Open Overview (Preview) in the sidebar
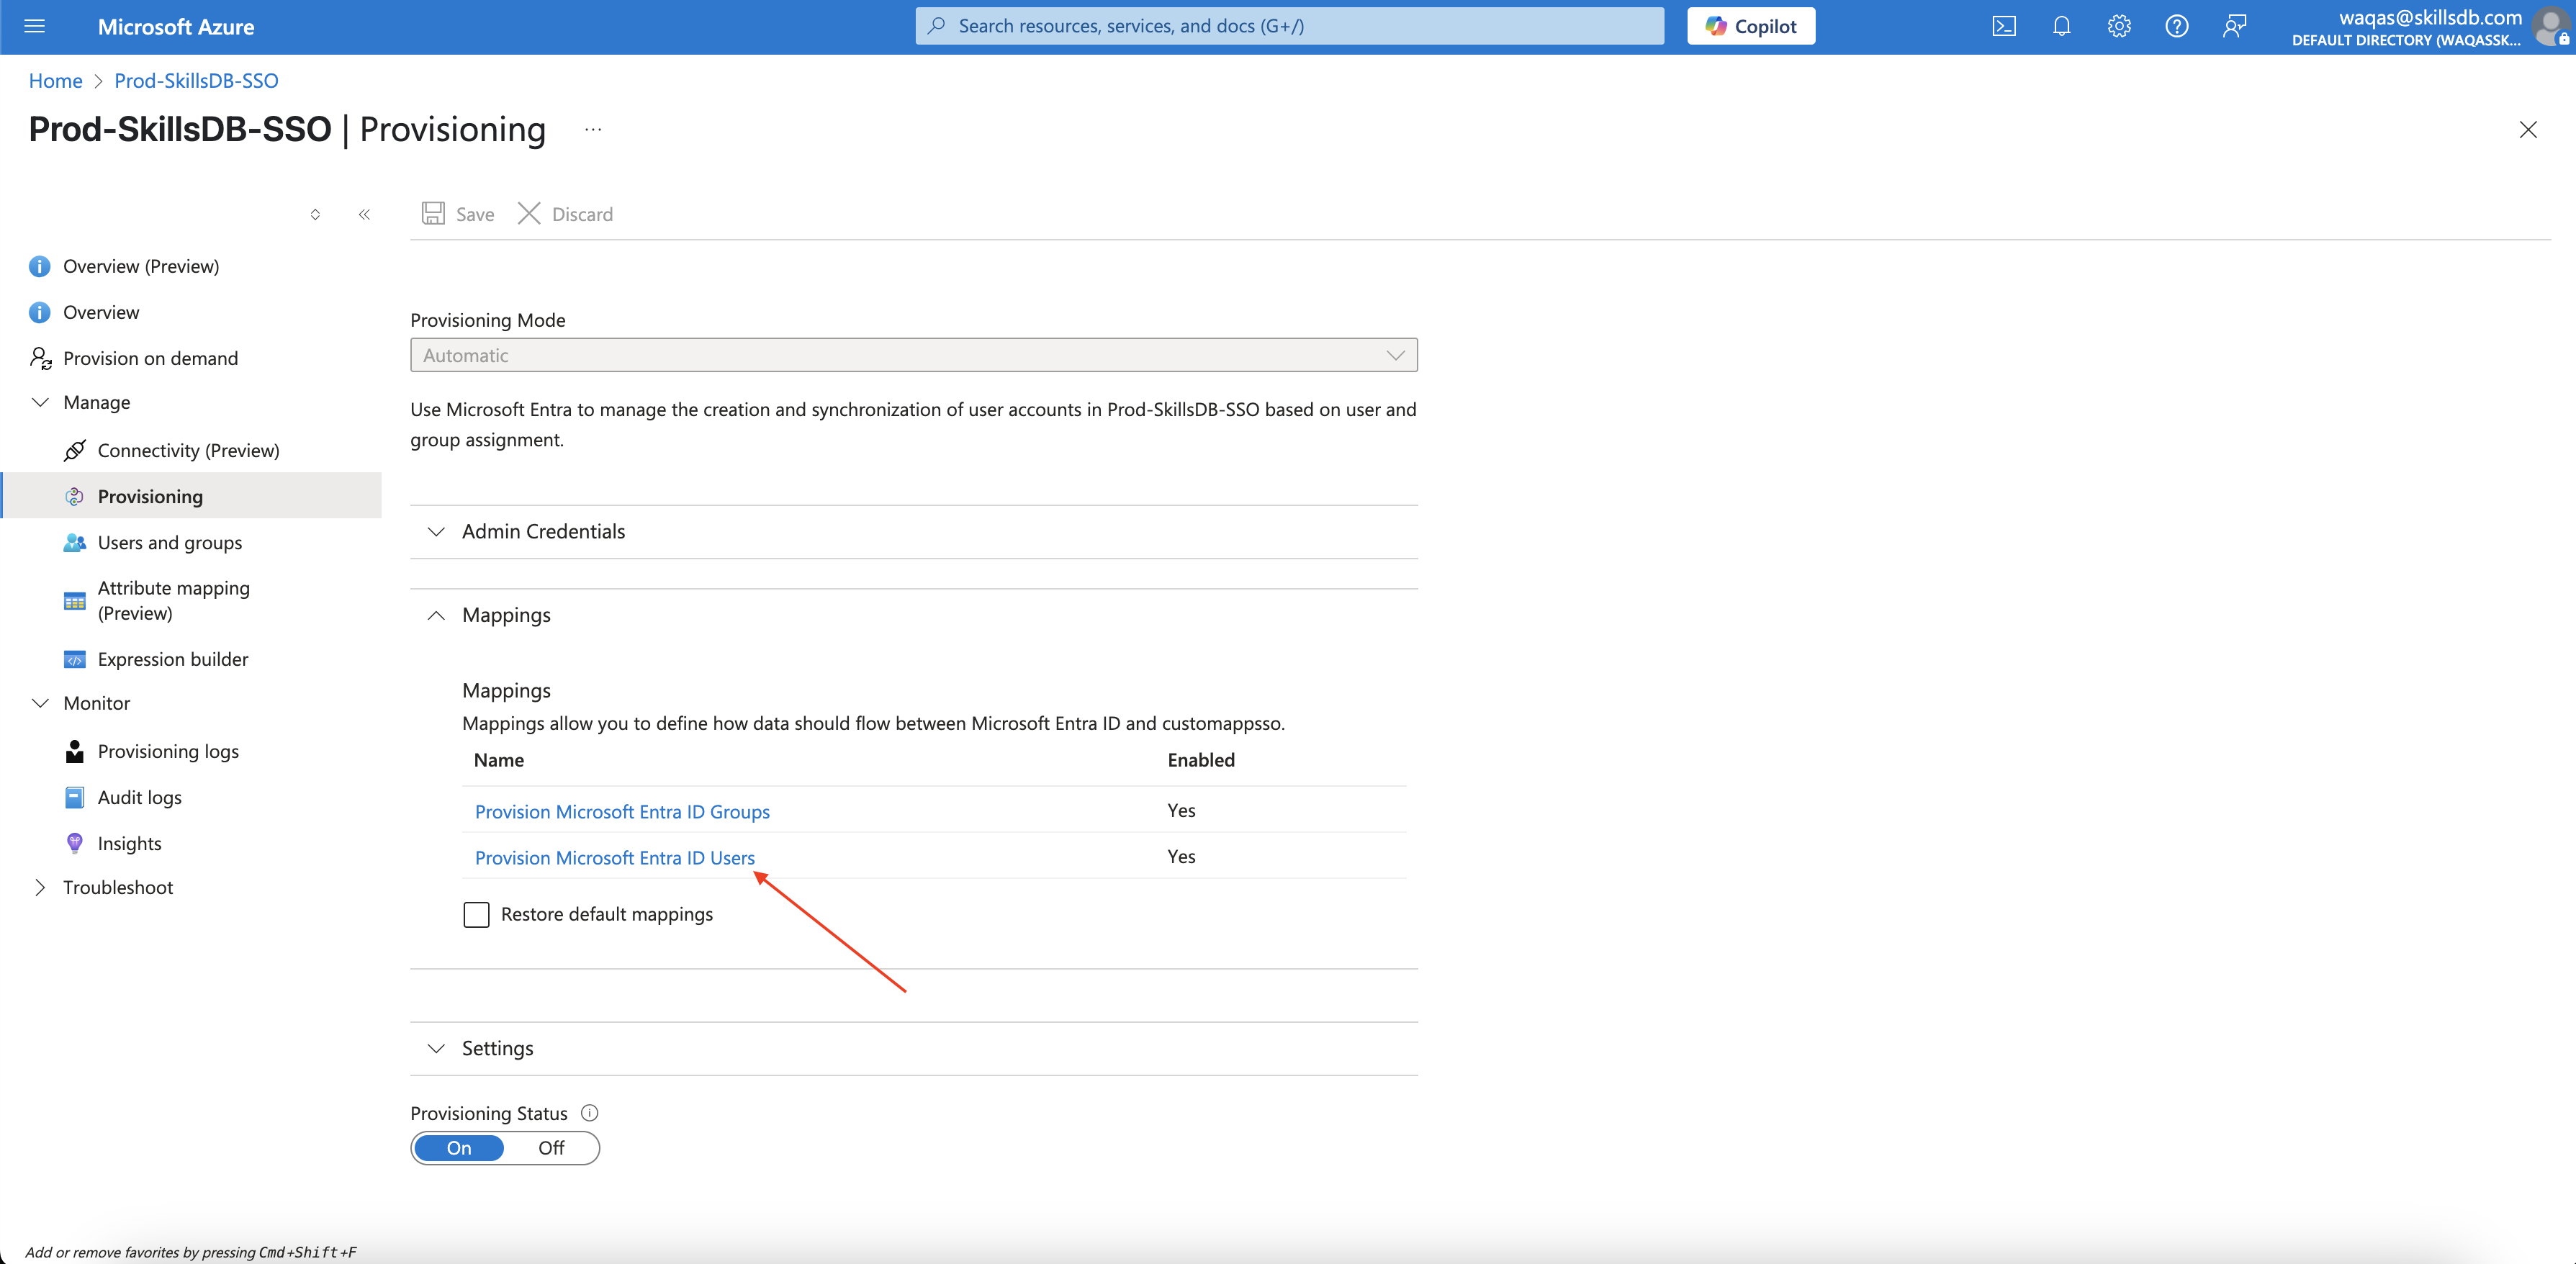 pos(141,266)
